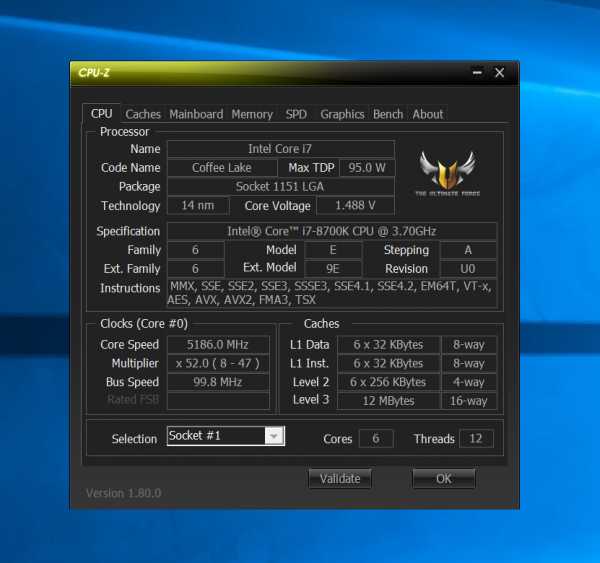Click the Validate button
Image resolution: width=600 pixels, height=563 pixels.
pyautogui.click(x=340, y=478)
